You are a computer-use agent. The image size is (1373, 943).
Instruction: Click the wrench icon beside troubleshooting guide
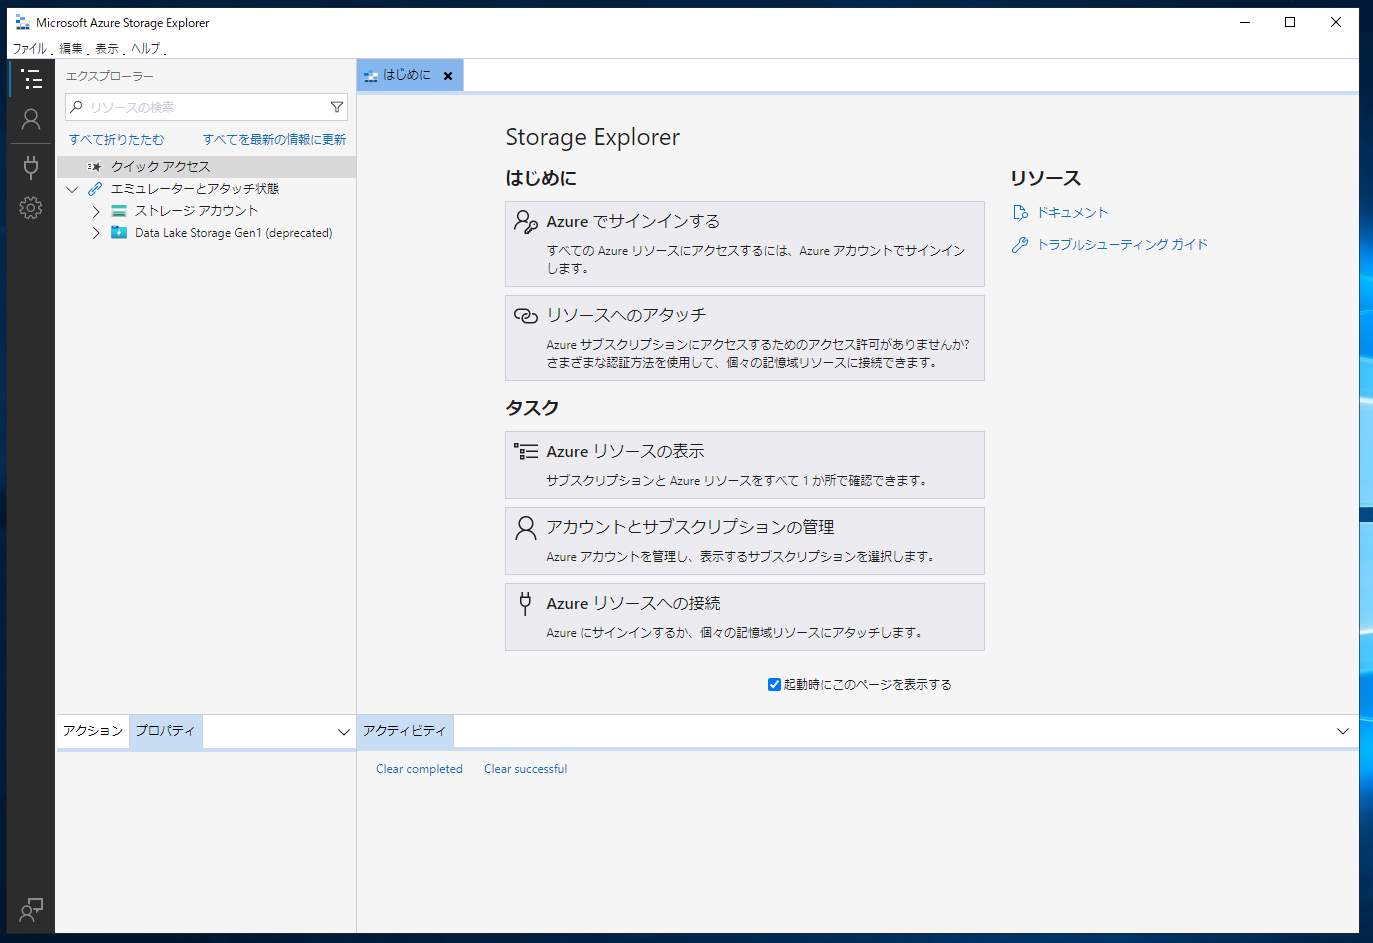(1020, 244)
